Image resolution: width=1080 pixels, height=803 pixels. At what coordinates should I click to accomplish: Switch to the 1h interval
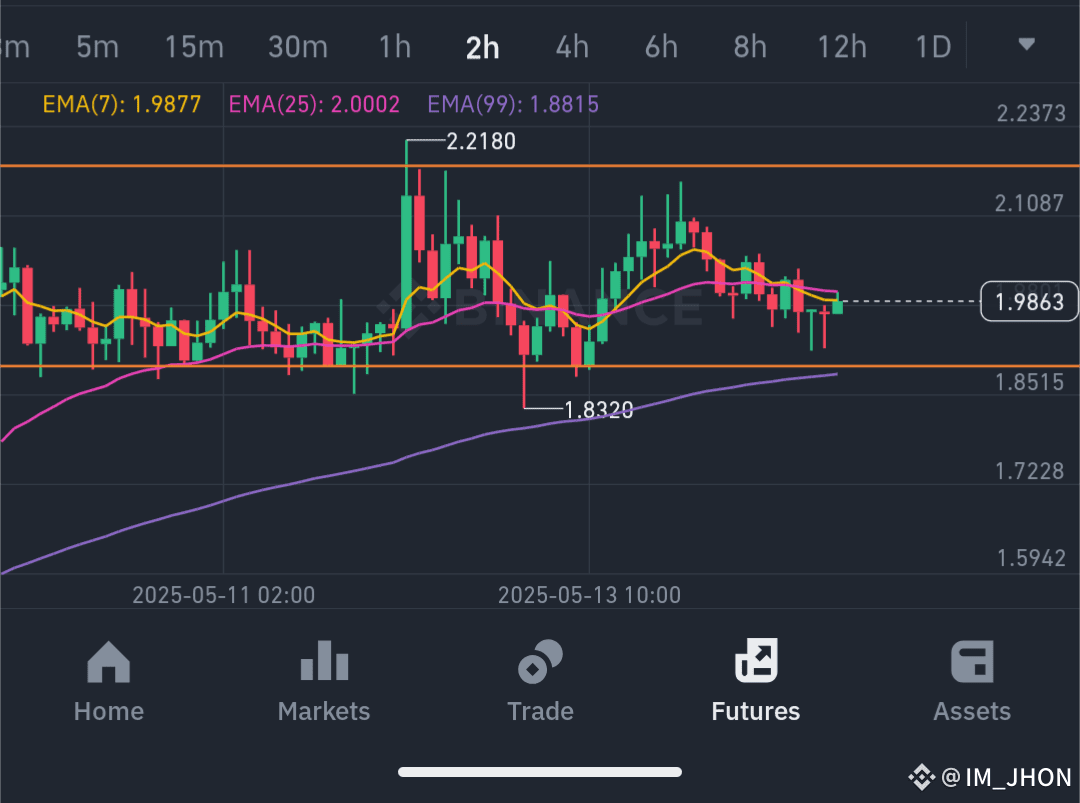coord(395,47)
